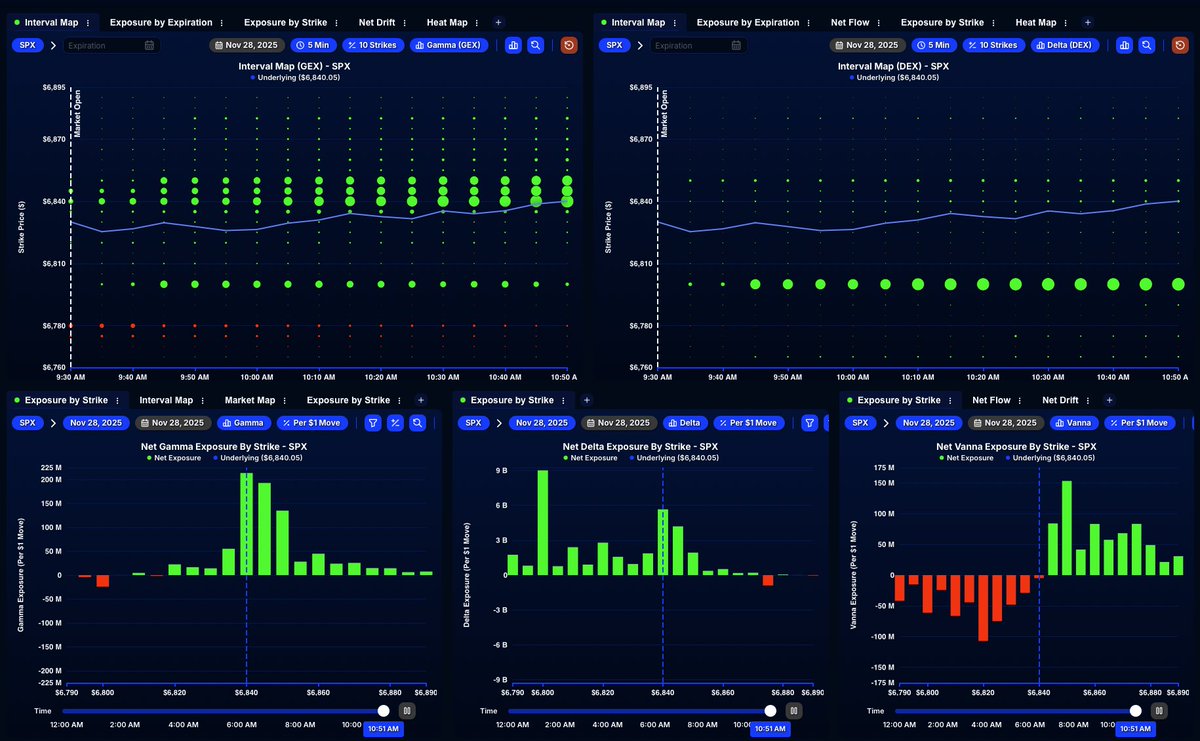This screenshot has height=741, width=1200.
Task: Toggle the Gamma (GEX) metric chip
Action: point(448,44)
